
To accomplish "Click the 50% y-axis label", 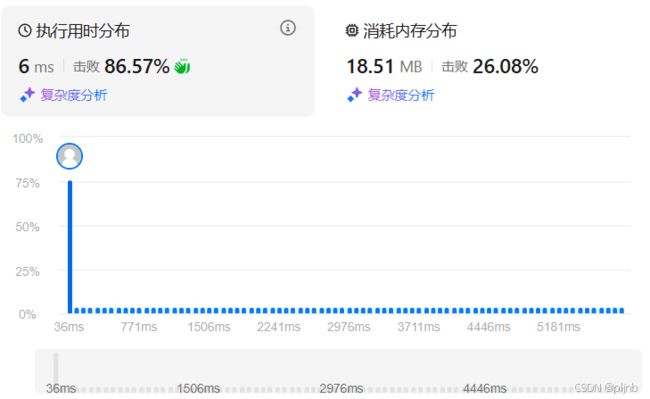I will 27,227.
